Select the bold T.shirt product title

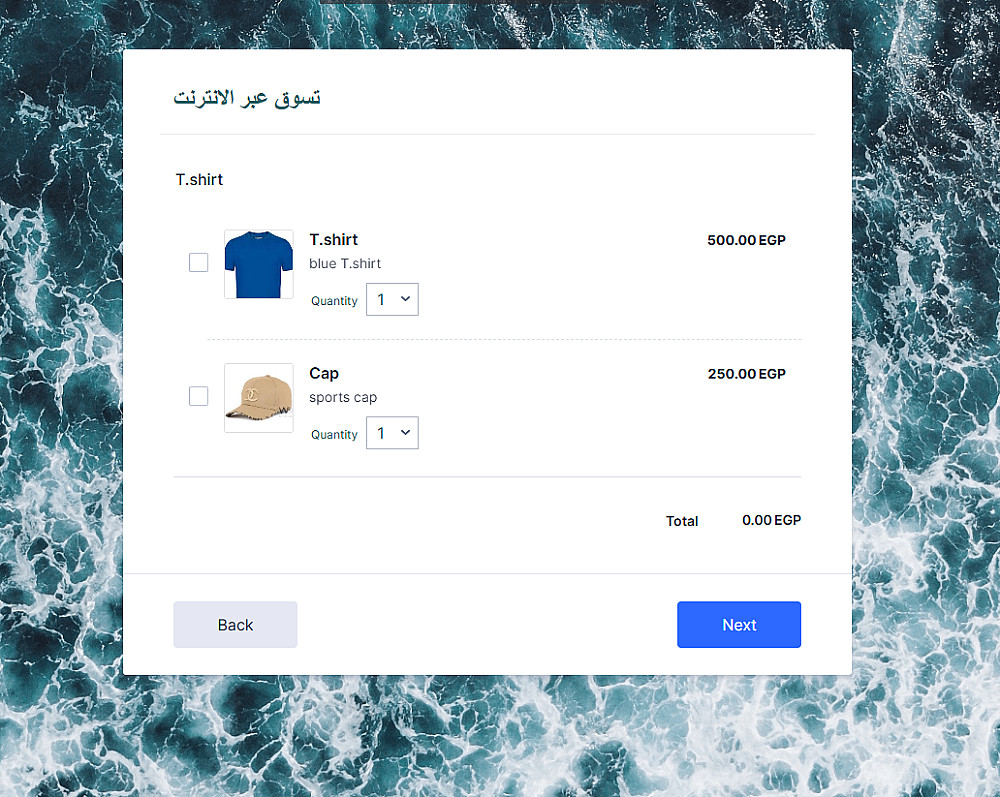point(334,240)
